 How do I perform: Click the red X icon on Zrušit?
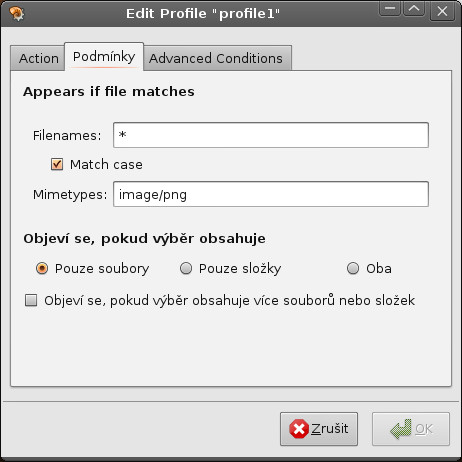299,429
